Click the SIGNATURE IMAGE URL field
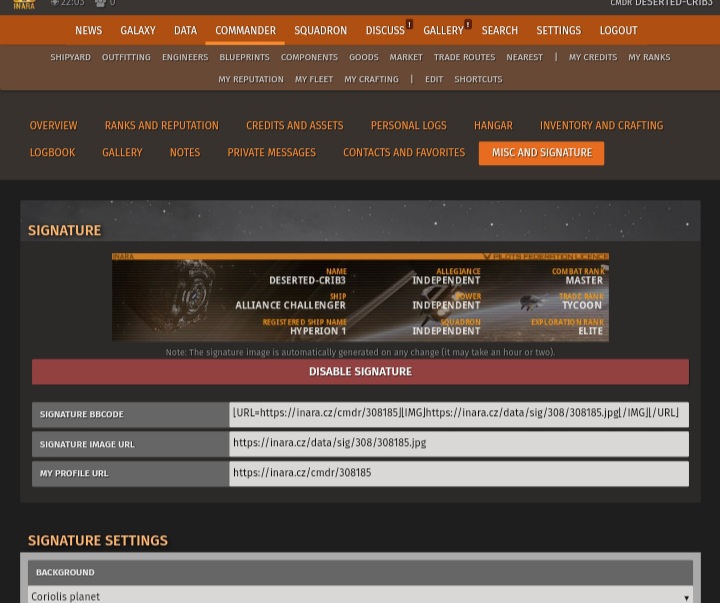The width and height of the screenshot is (720, 603). 459,444
